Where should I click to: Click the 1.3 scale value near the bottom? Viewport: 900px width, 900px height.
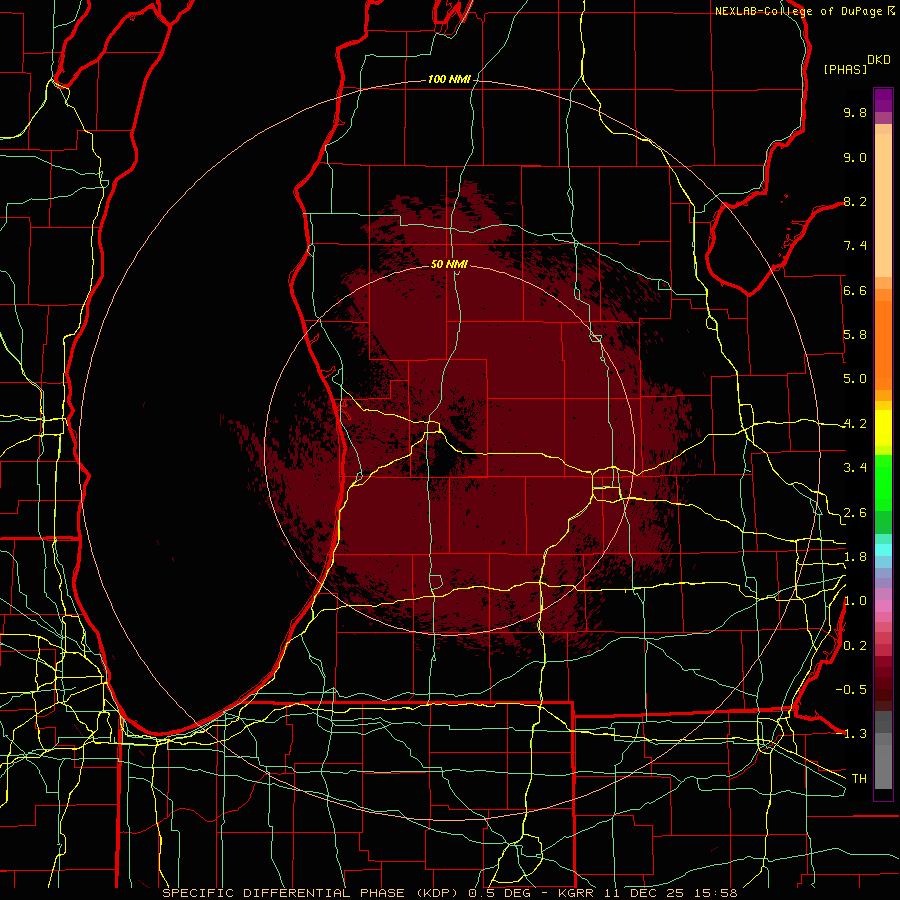[855, 734]
